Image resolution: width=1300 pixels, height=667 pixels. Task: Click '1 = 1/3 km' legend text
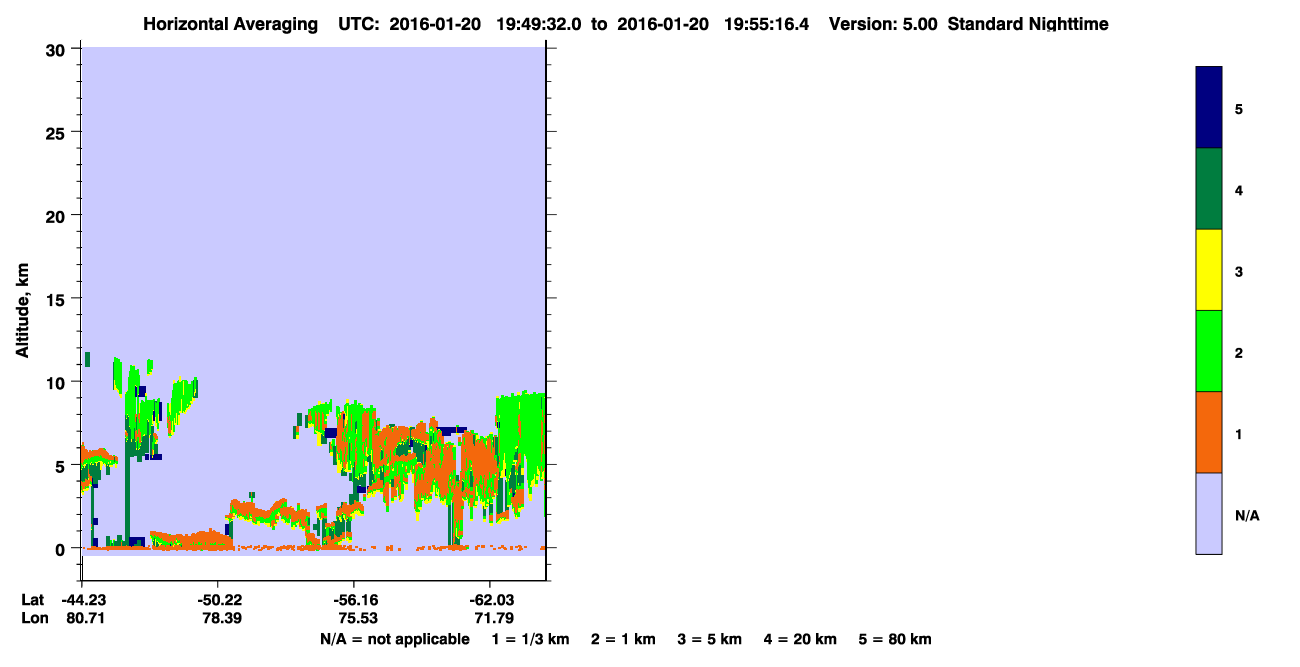tap(531, 639)
